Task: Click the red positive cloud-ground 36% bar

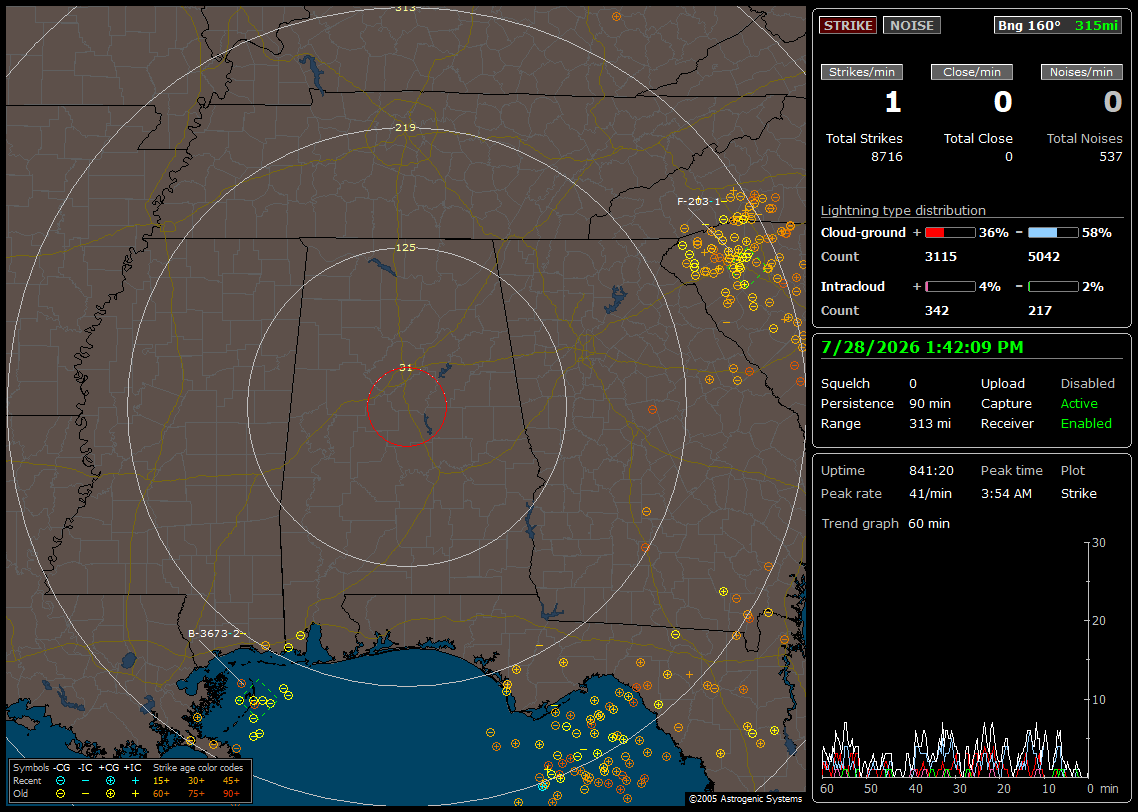Action: [x=950, y=233]
